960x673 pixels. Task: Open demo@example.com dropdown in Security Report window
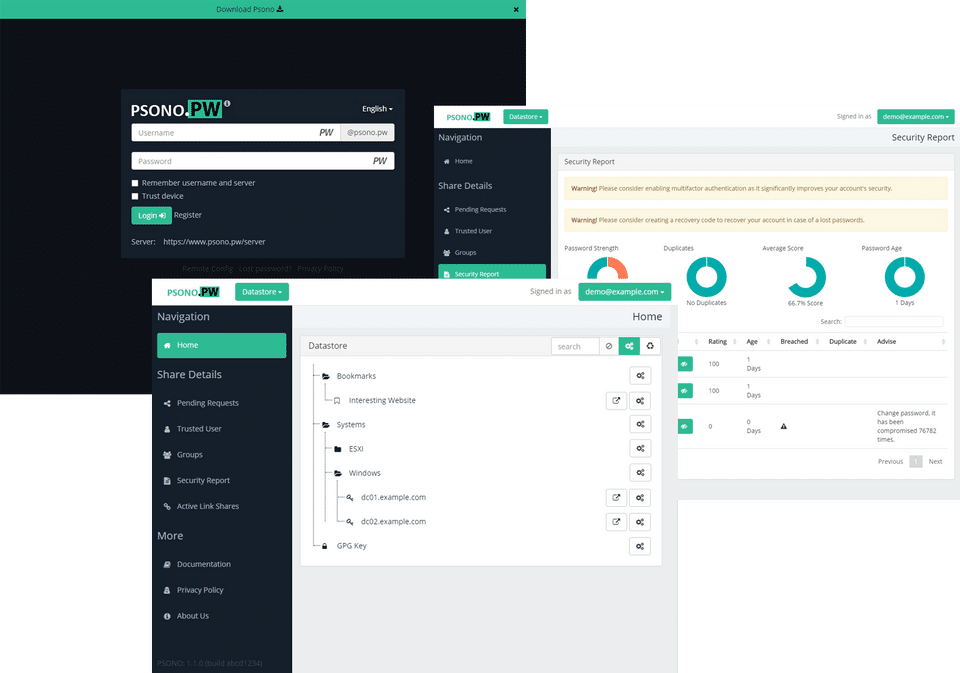[915, 116]
